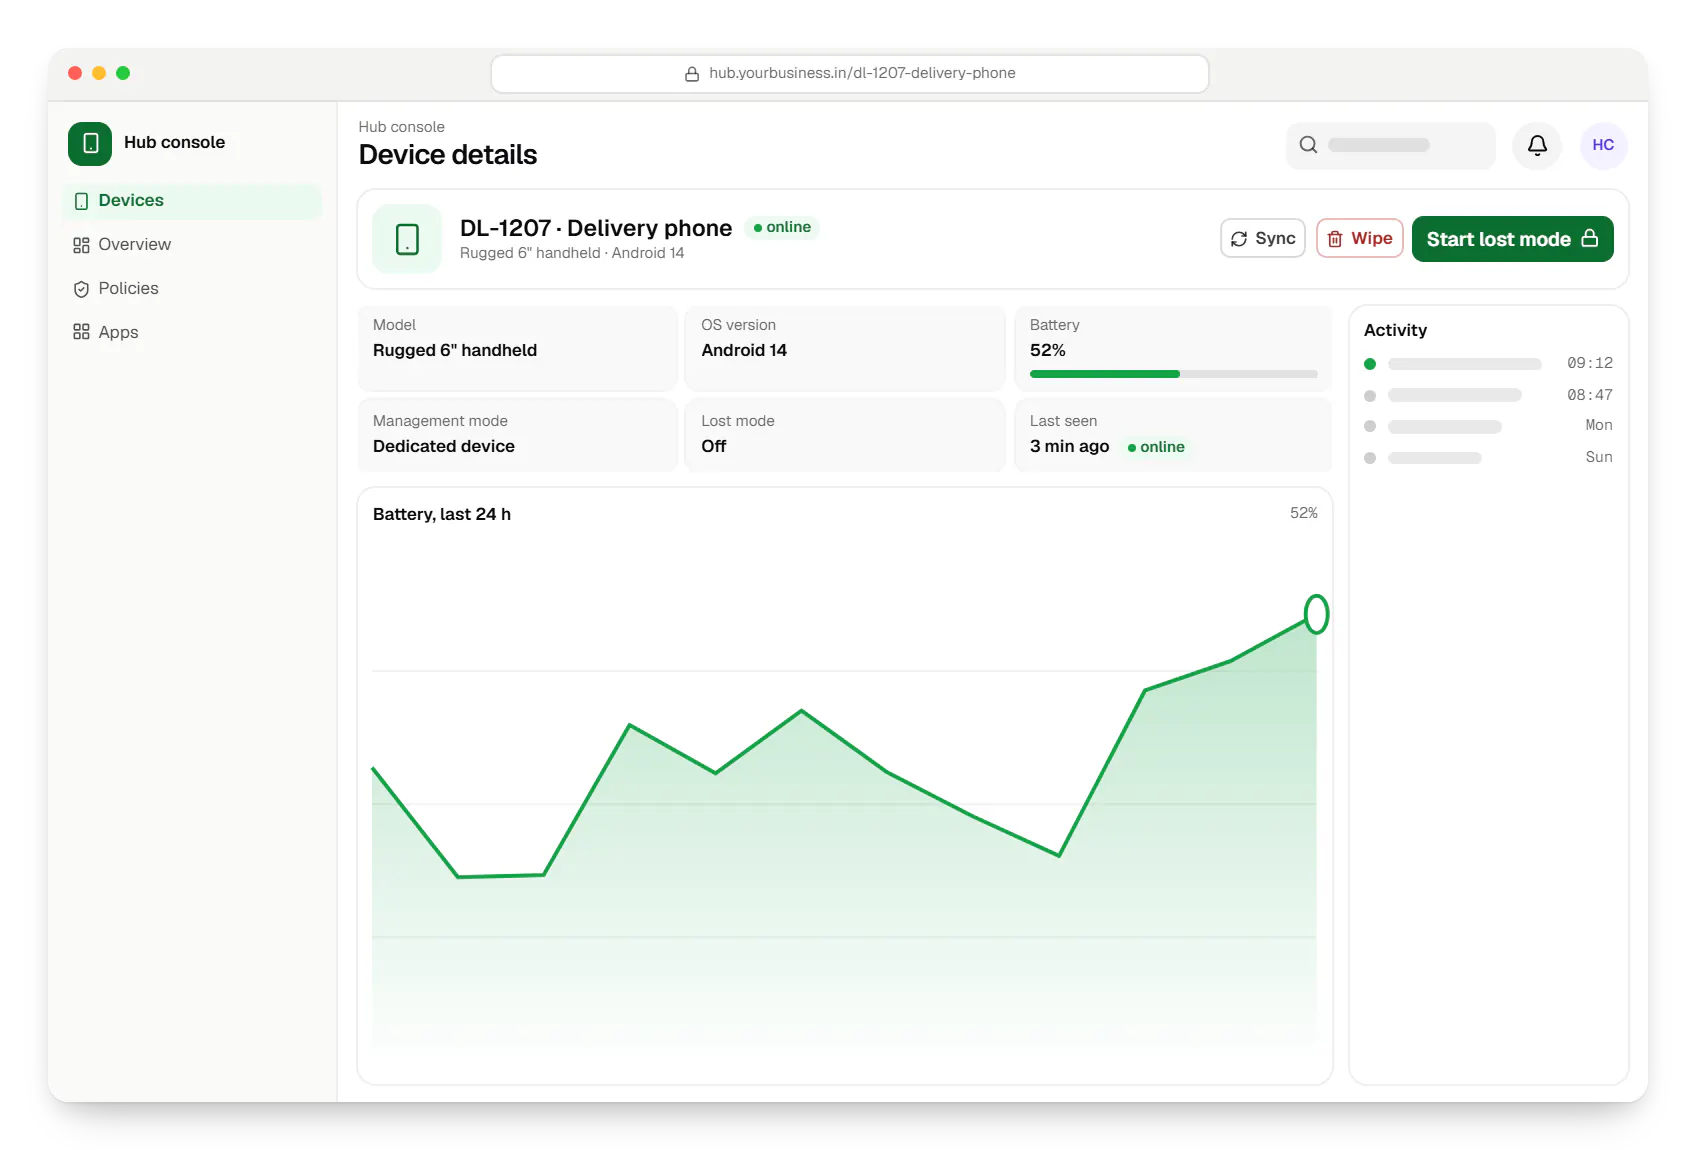
Task: Click the lock icon in address bar
Action: coord(692,74)
